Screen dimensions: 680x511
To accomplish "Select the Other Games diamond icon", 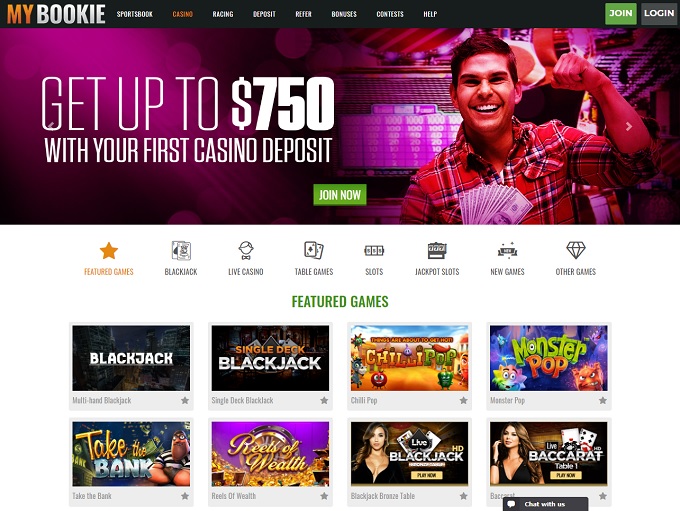I will point(576,250).
